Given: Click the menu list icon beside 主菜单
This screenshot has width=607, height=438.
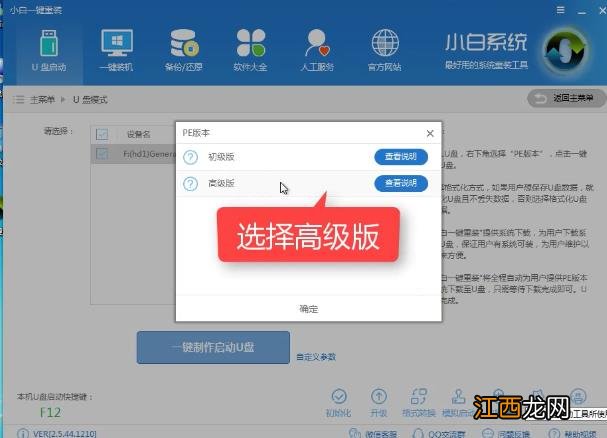Looking at the screenshot, I should [x=18, y=100].
